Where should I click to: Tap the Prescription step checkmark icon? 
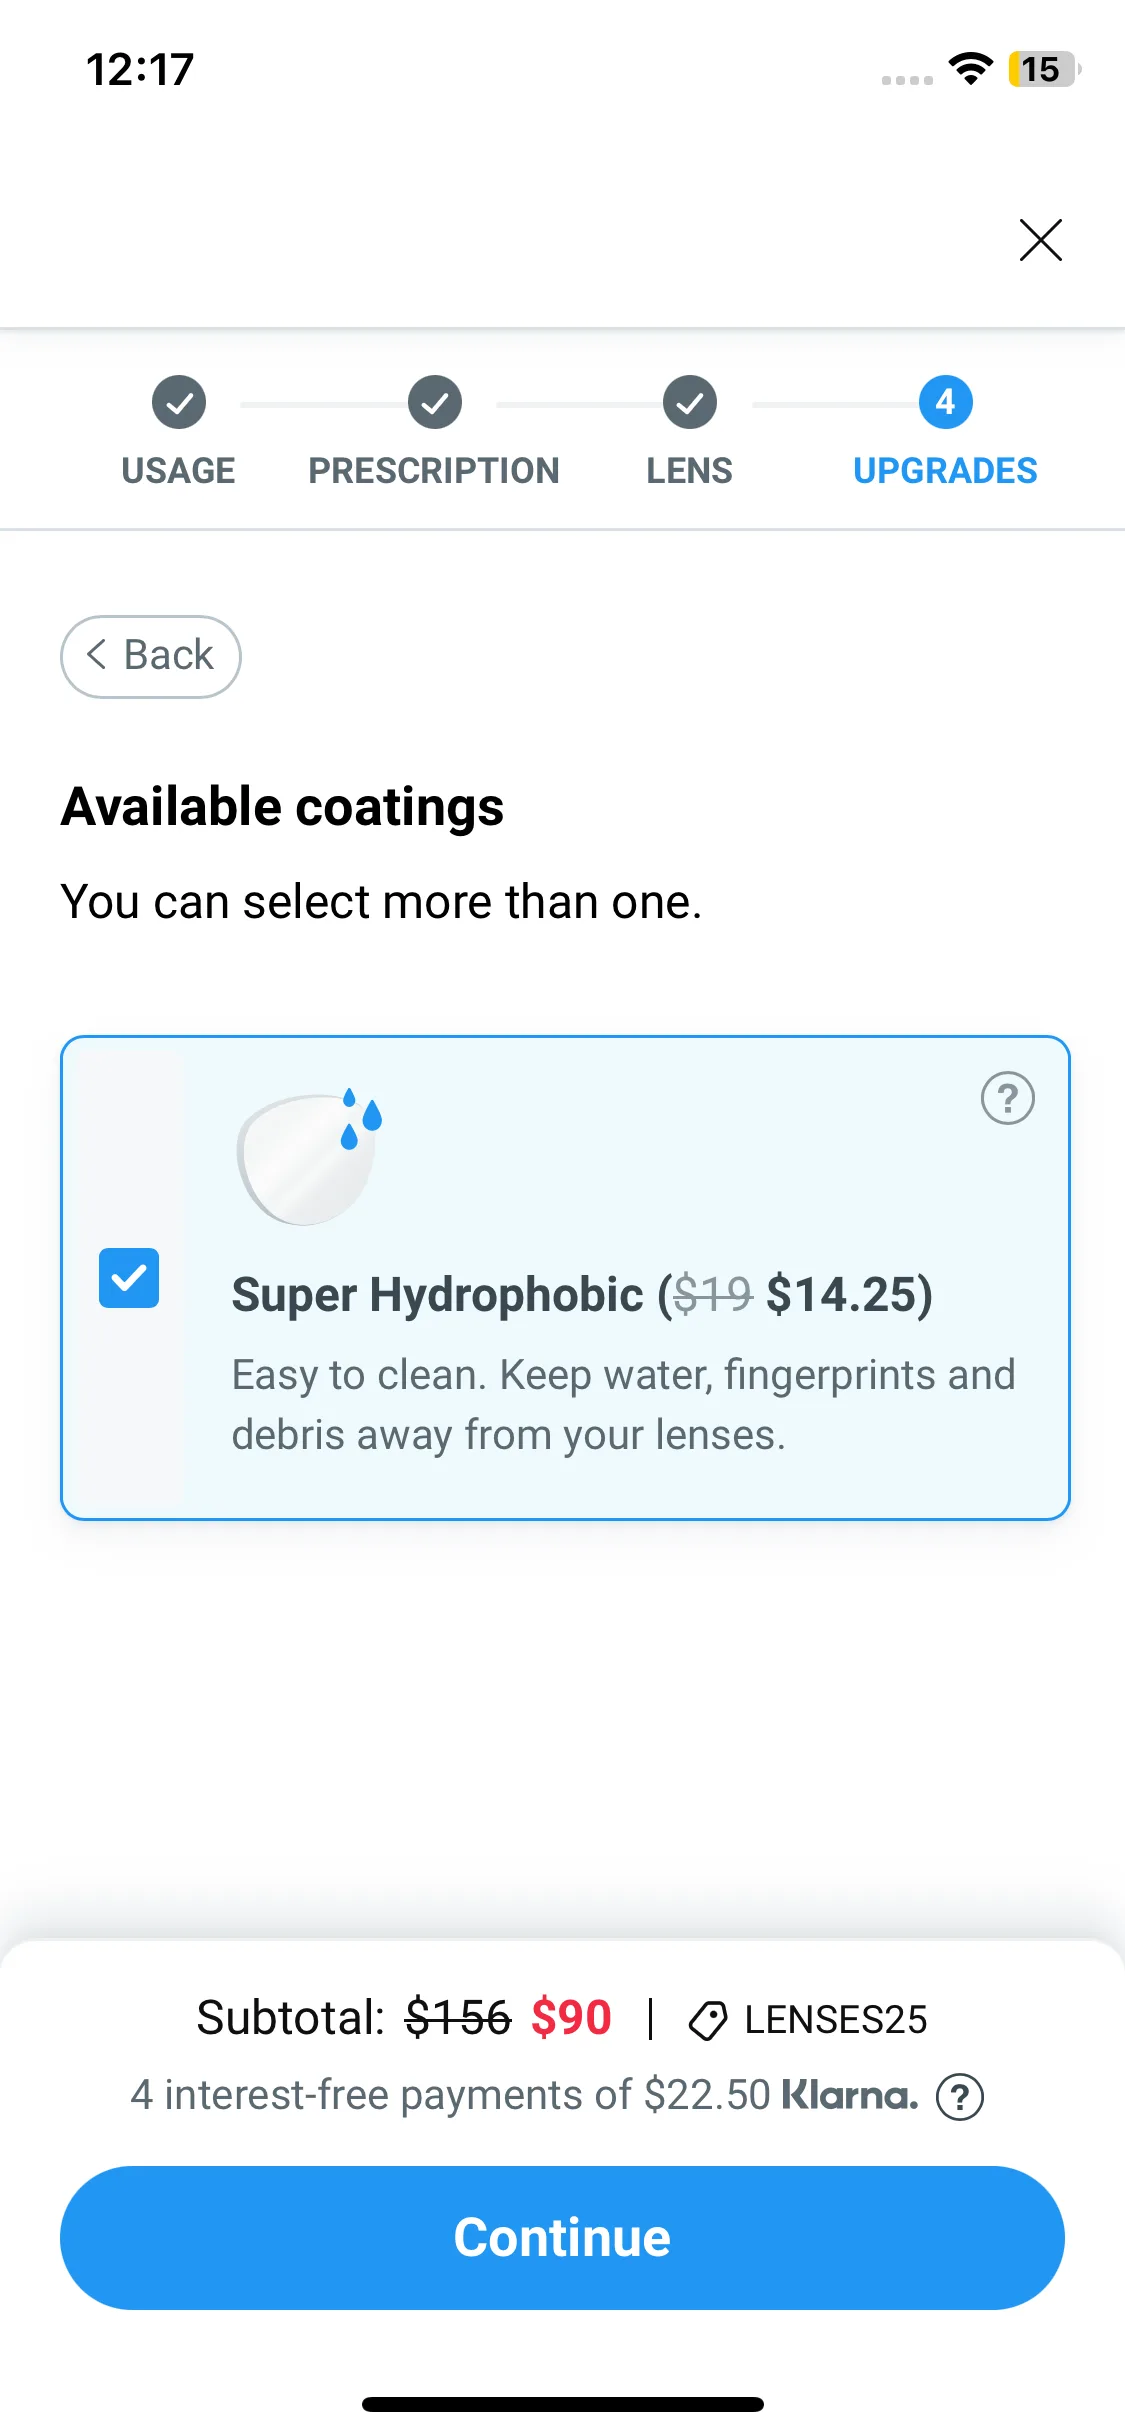pos(435,403)
